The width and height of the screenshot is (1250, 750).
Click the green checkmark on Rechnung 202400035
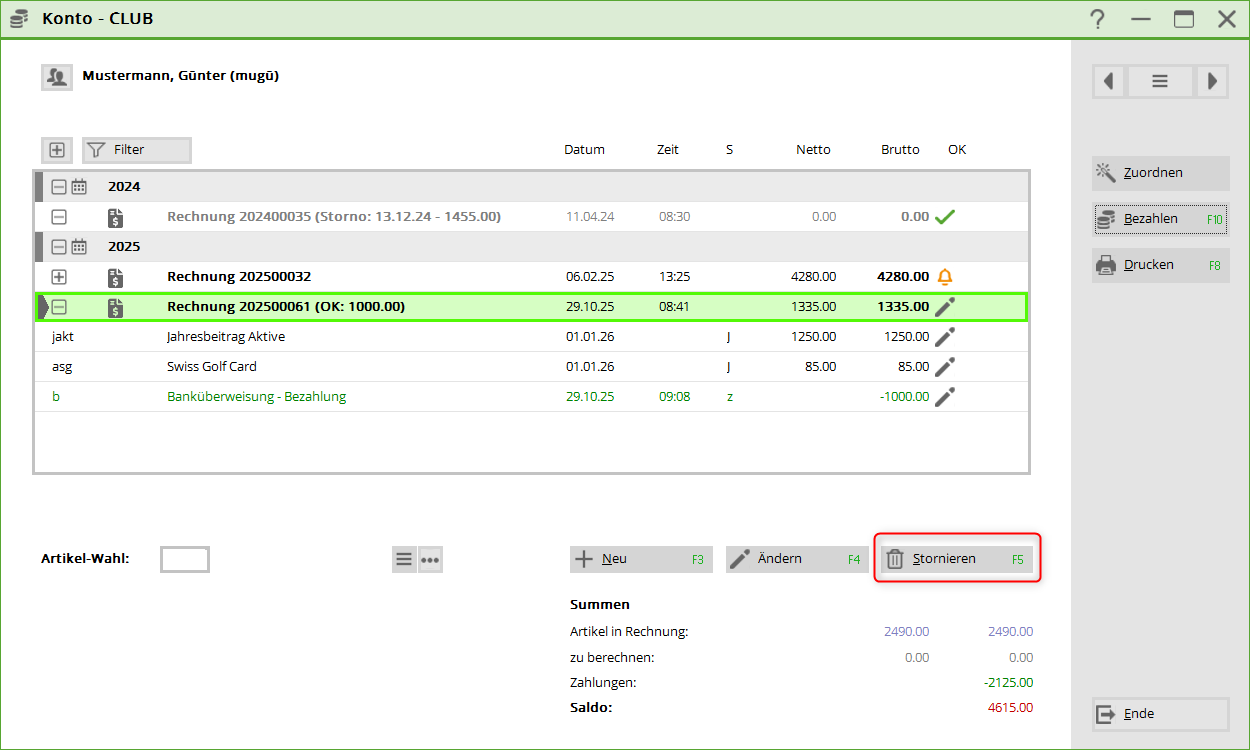pyautogui.click(x=944, y=217)
